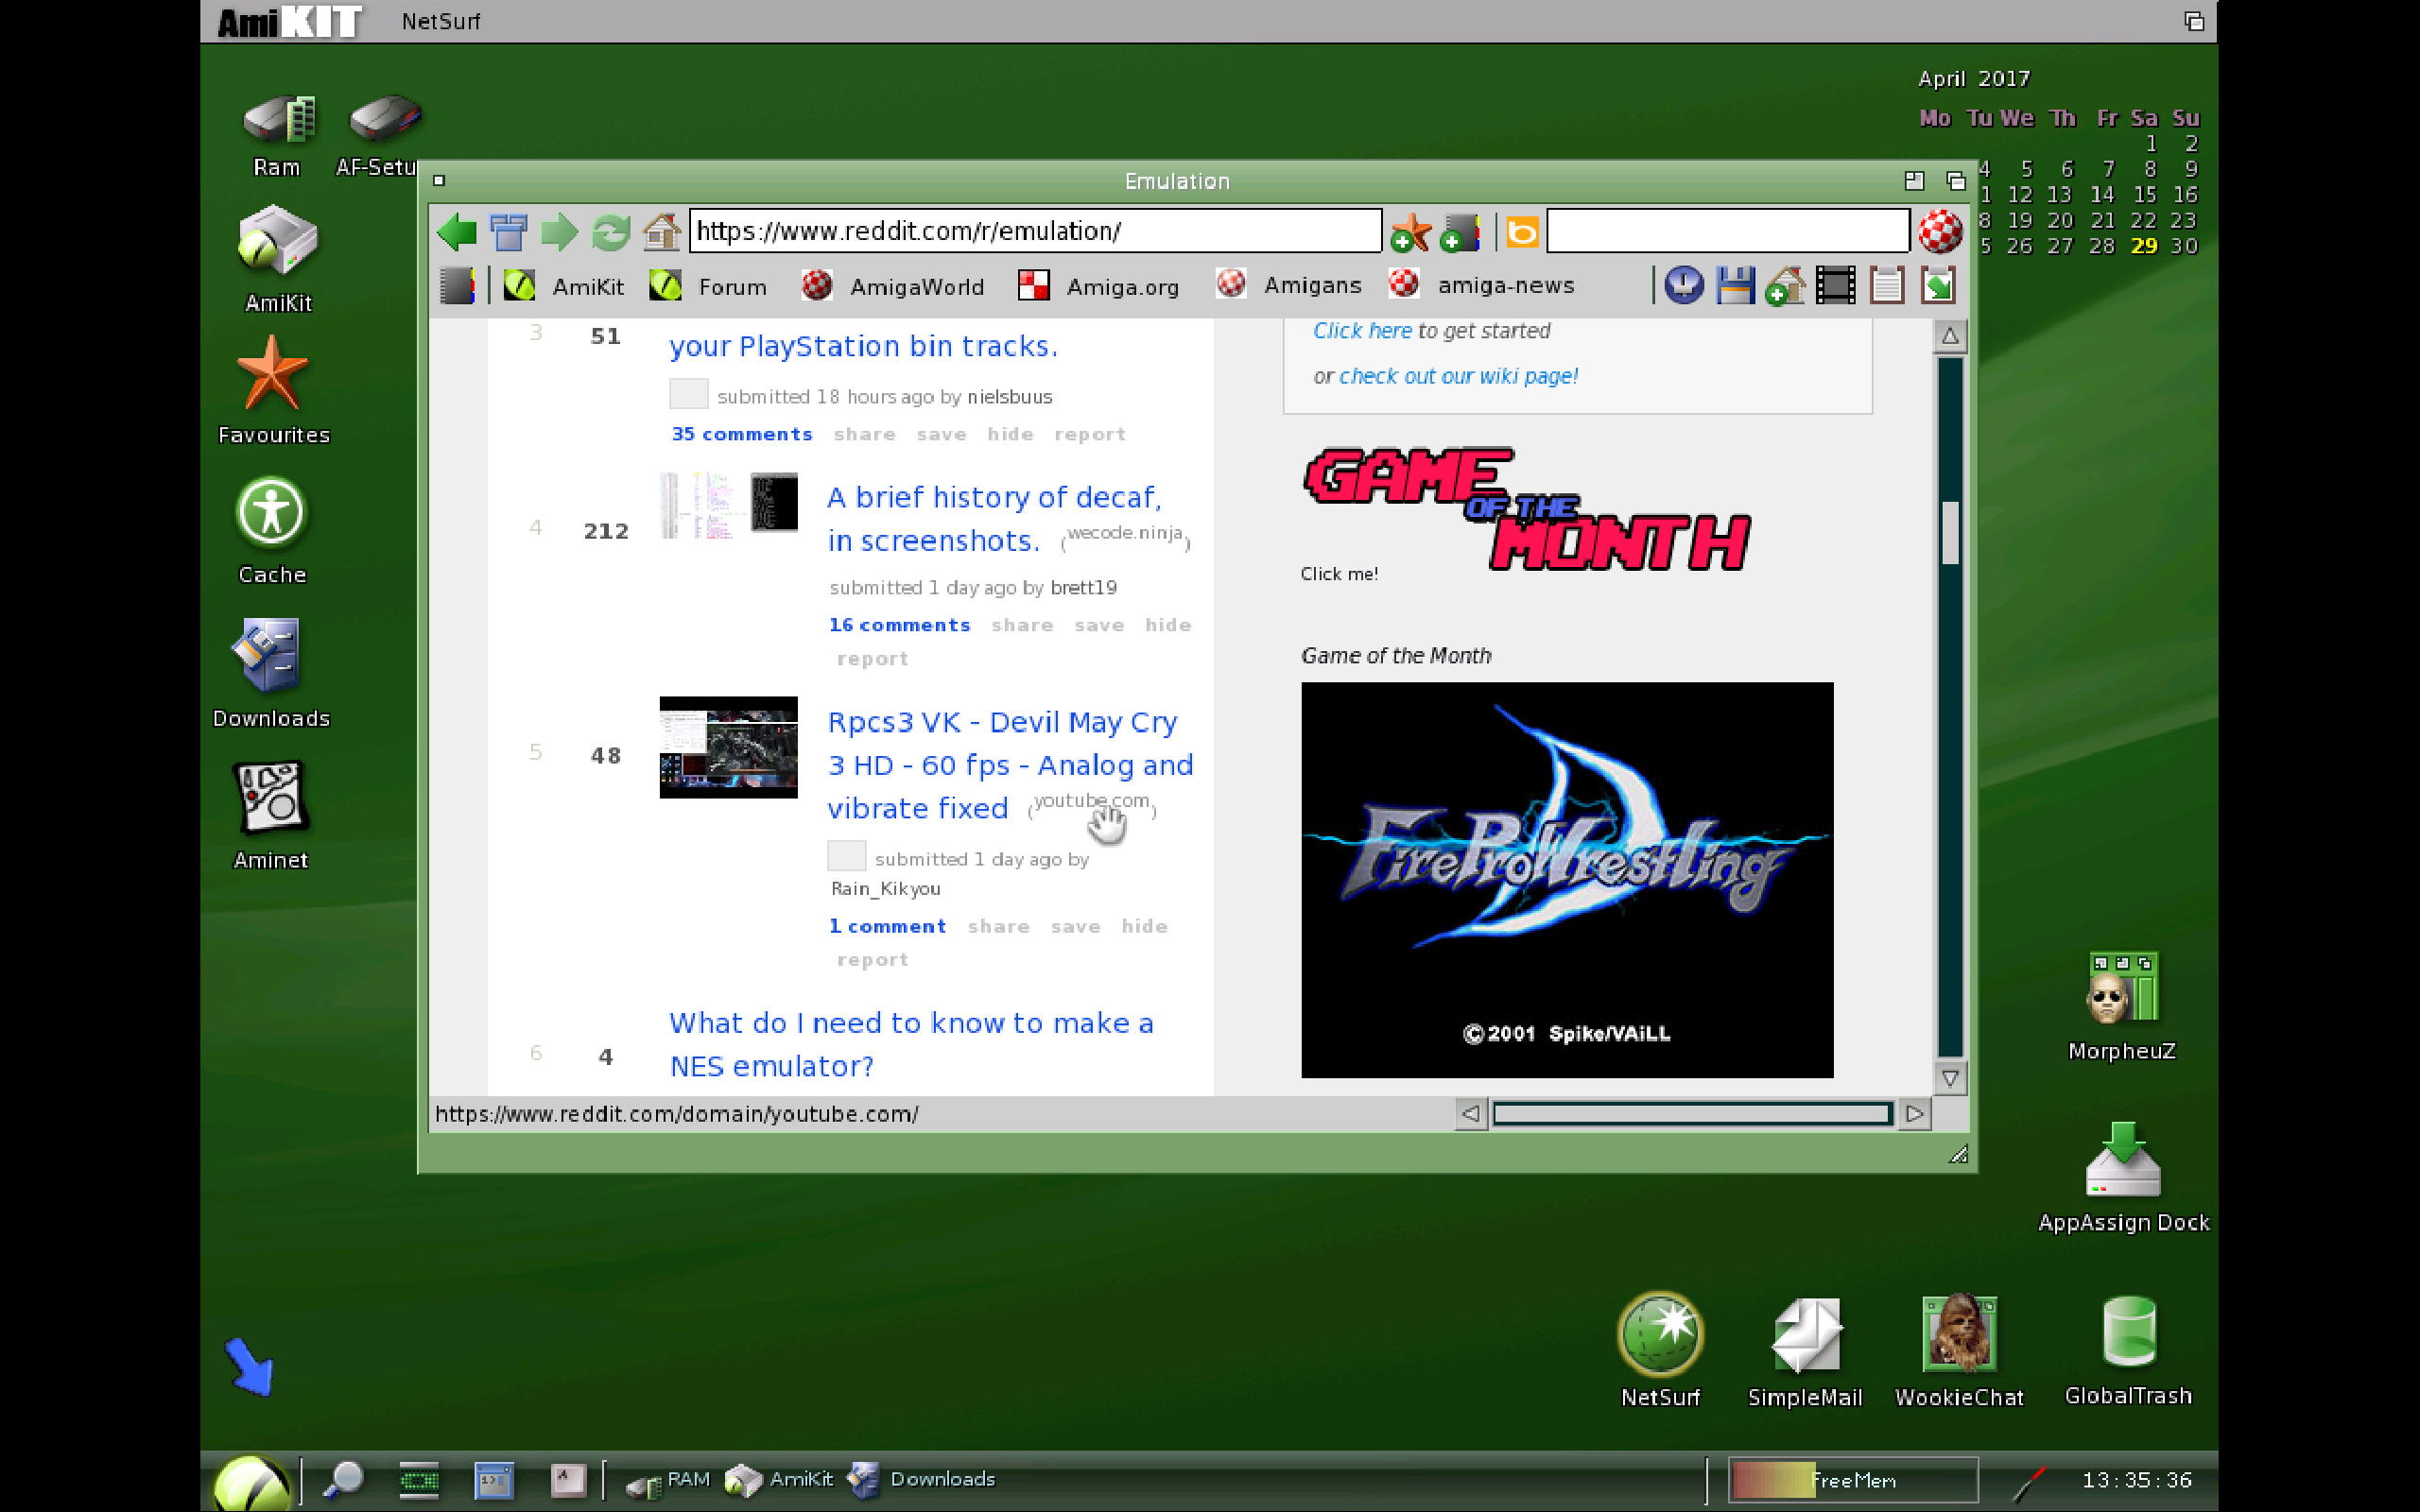
Task: Open the Downloads entry in the taskbar
Action: tap(921, 1479)
